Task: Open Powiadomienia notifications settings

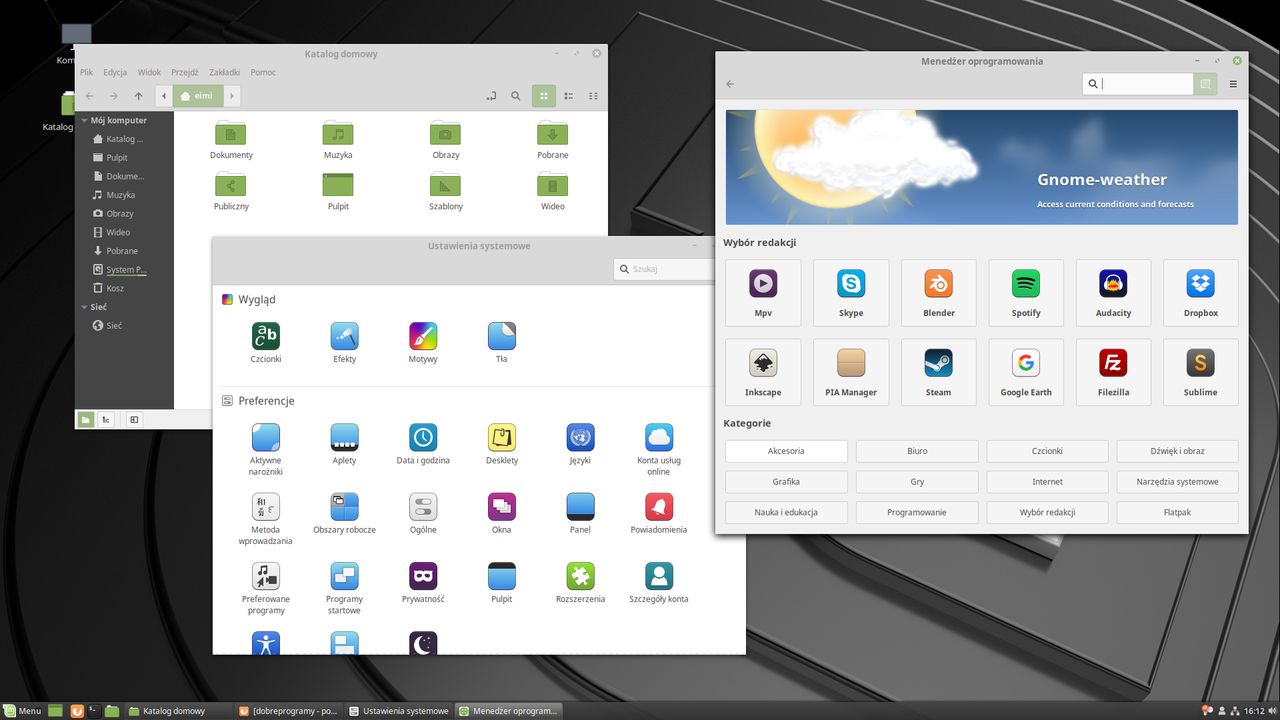Action: click(x=659, y=507)
